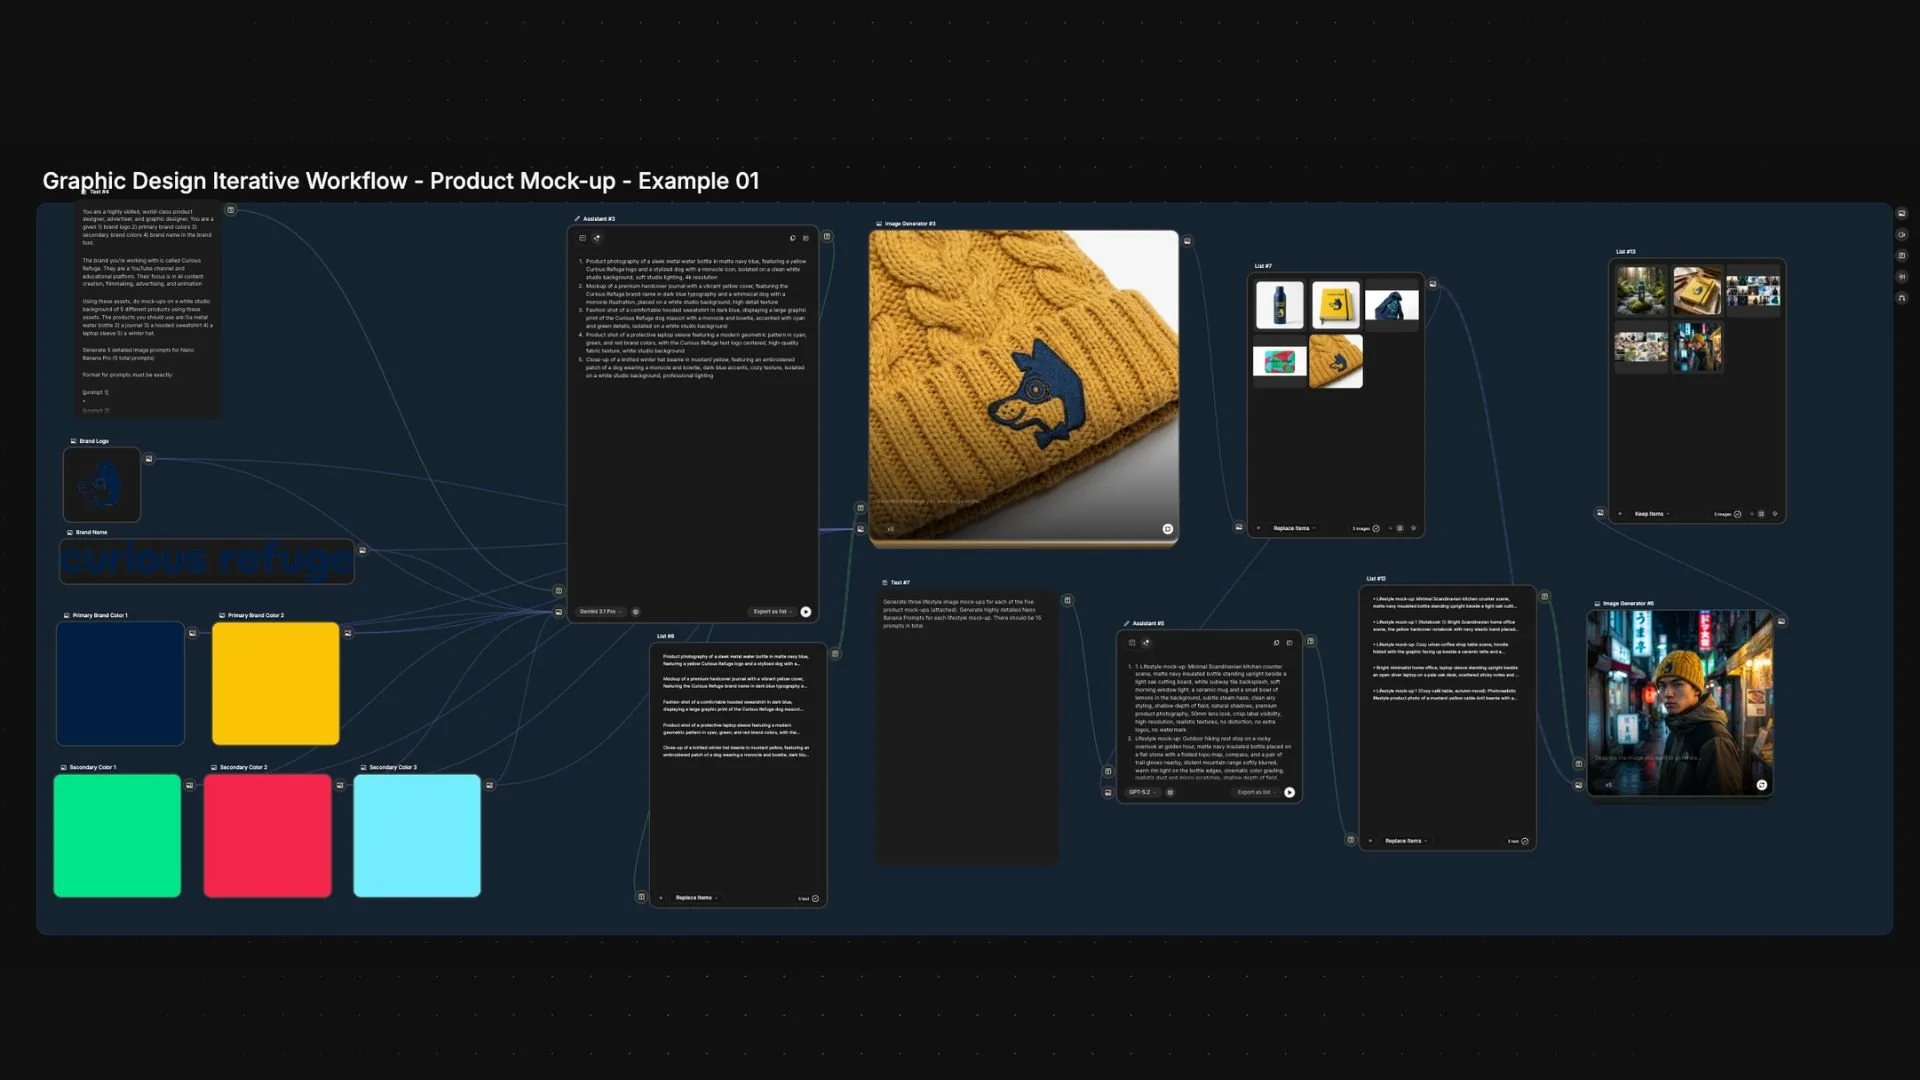Run Assistant #3 using its play button

click(x=807, y=611)
